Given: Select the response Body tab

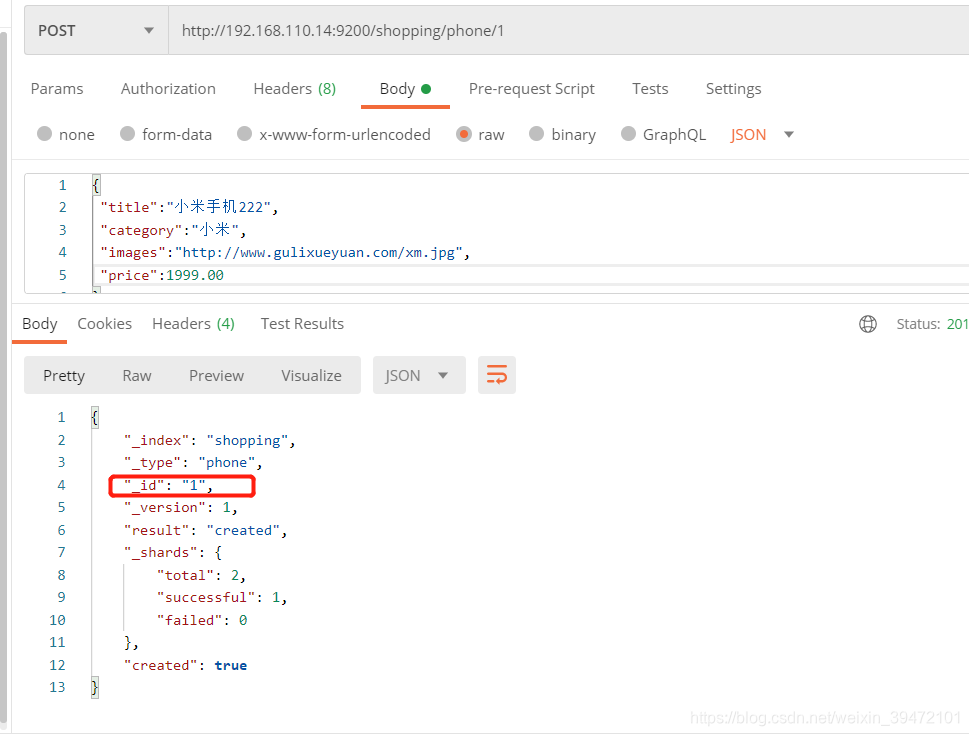Looking at the screenshot, I should [x=40, y=324].
